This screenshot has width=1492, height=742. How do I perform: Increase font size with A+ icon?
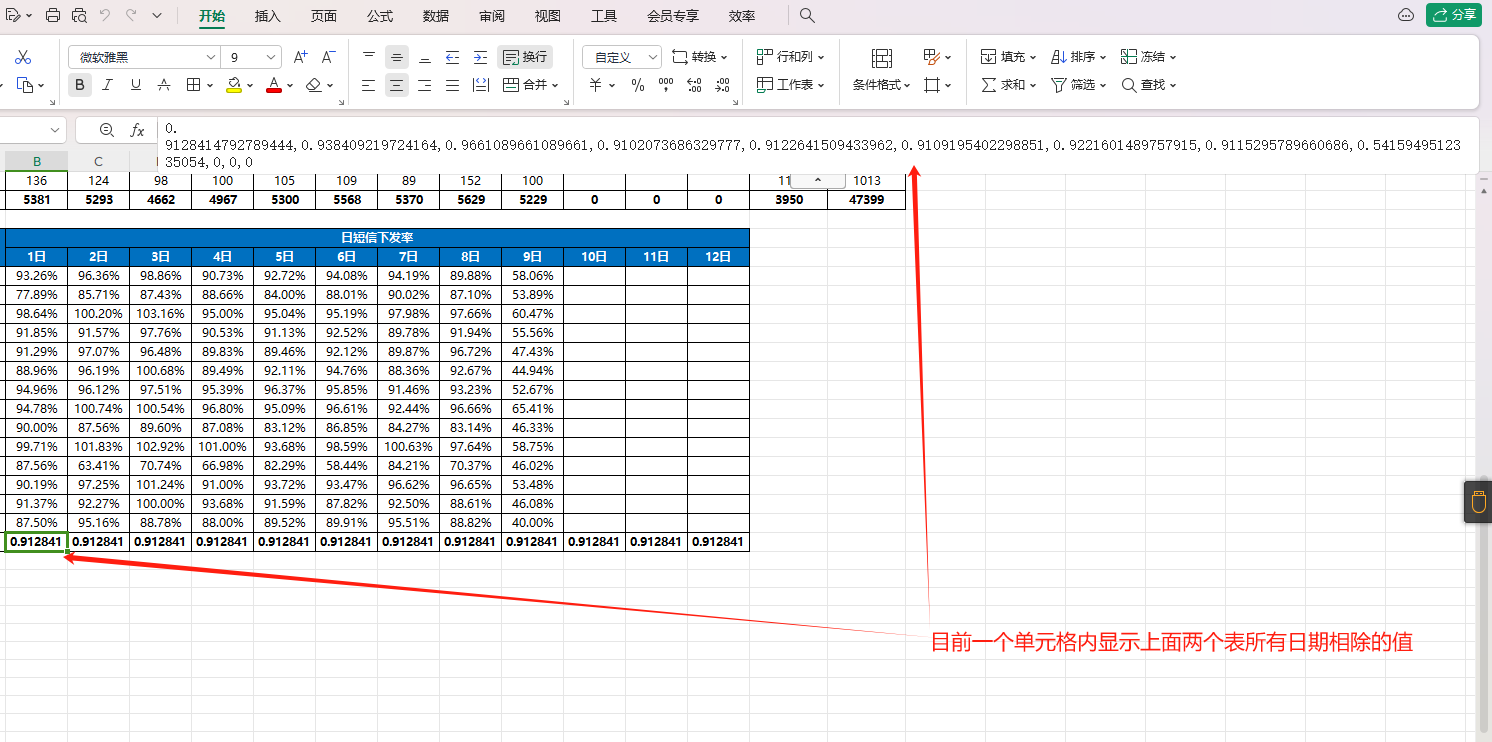pyautogui.click(x=300, y=57)
